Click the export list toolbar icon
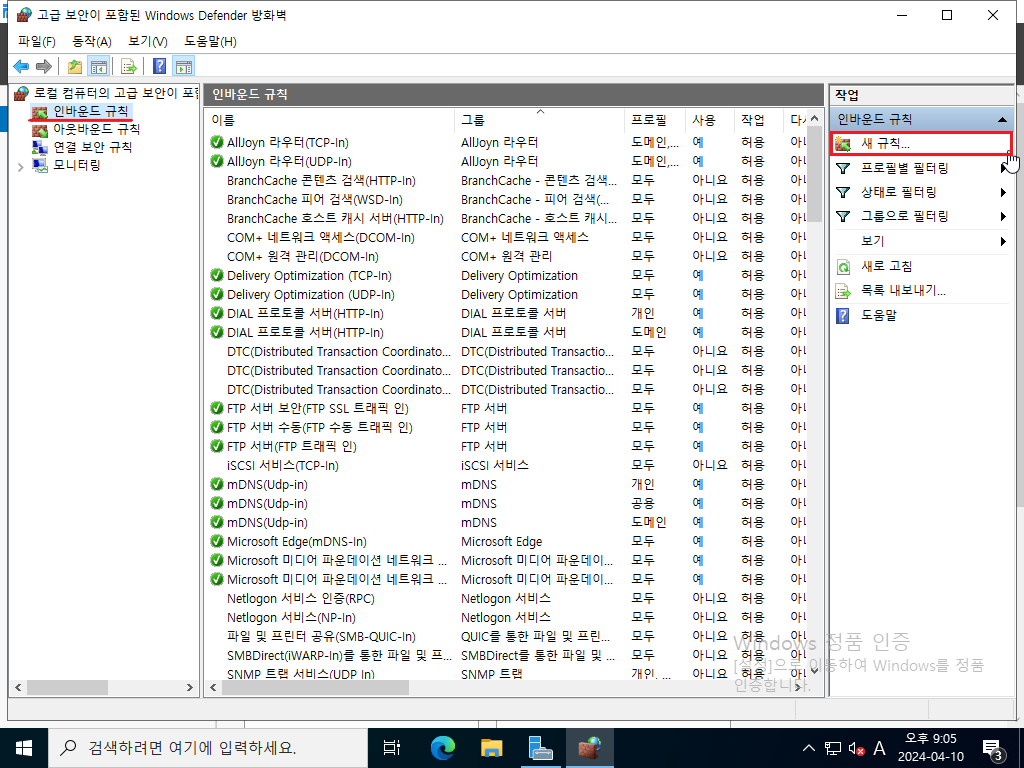The image size is (1024, 768). pyautogui.click(x=129, y=66)
